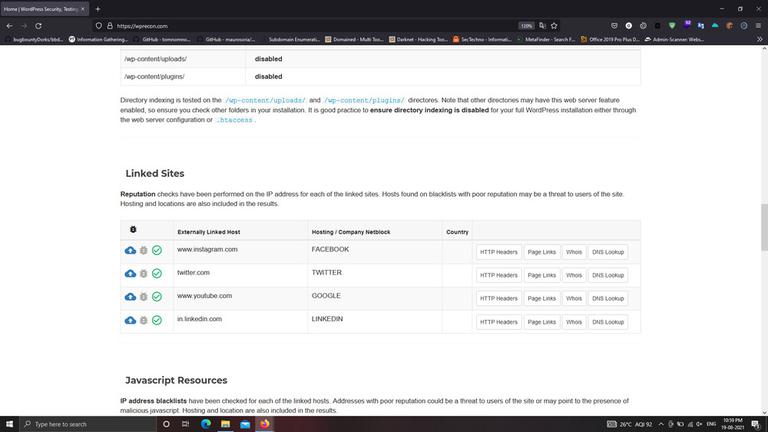Click the .htaccess link

(235, 120)
